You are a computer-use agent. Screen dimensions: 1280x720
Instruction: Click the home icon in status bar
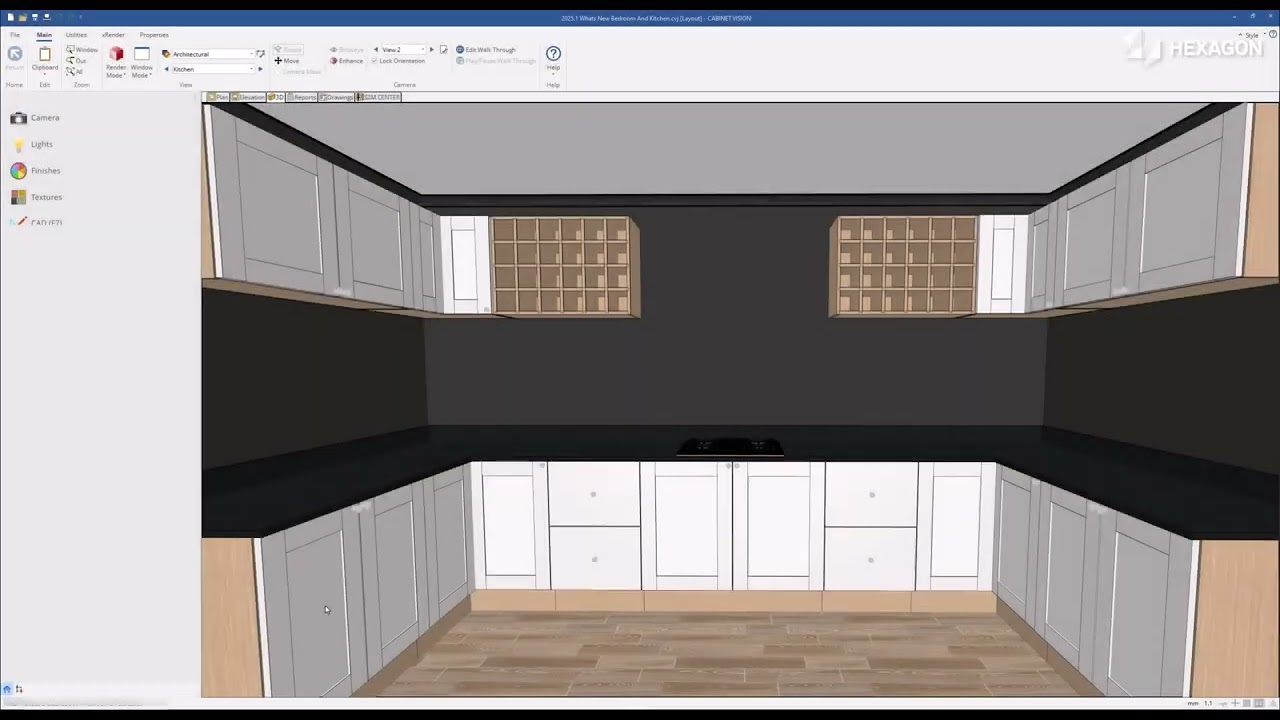tap(7, 689)
